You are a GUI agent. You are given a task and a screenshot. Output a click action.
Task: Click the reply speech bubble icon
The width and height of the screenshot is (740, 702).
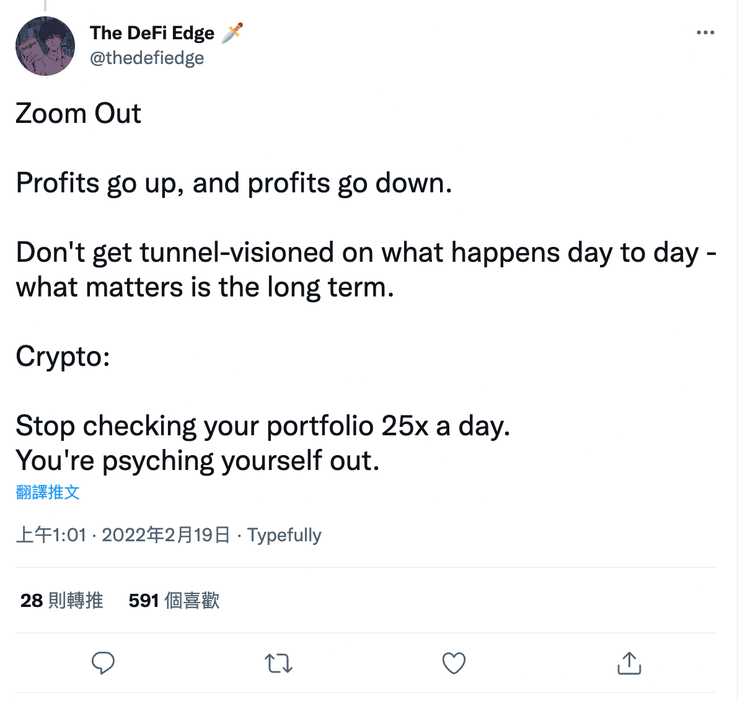pyautogui.click(x=104, y=662)
